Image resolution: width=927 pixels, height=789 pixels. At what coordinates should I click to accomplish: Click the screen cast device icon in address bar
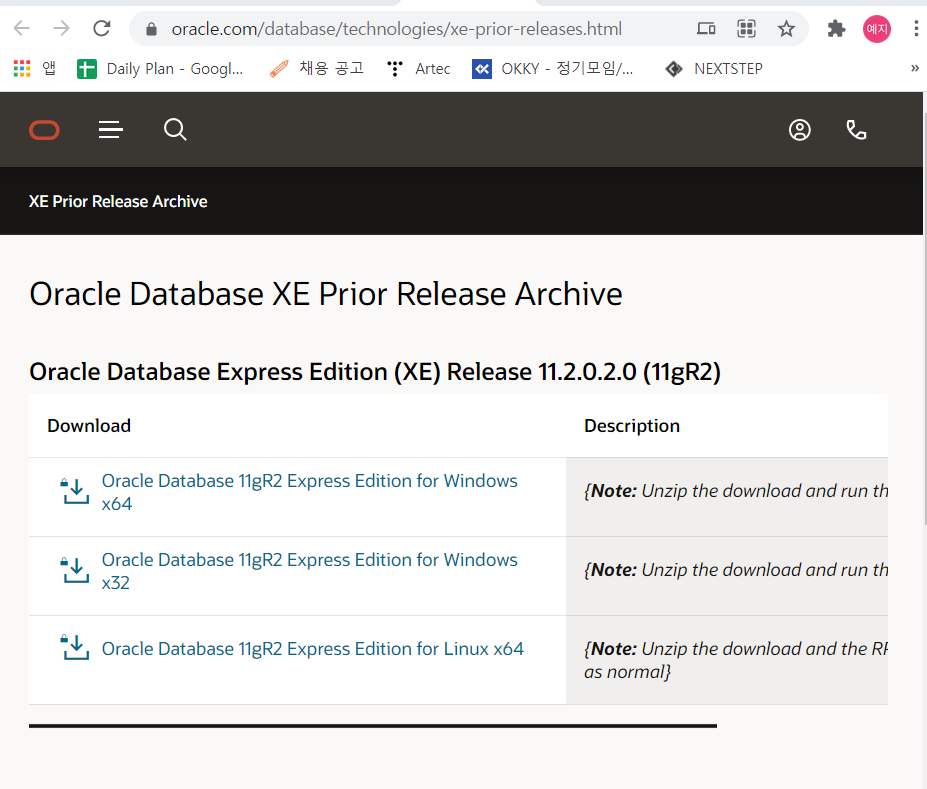[x=706, y=28]
